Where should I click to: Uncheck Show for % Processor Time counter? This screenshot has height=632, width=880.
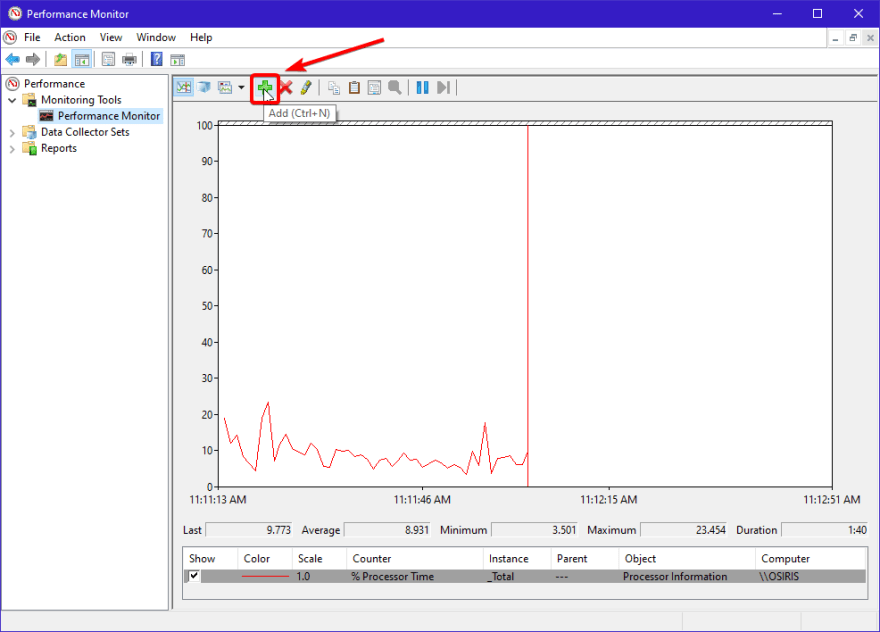tap(194, 576)
